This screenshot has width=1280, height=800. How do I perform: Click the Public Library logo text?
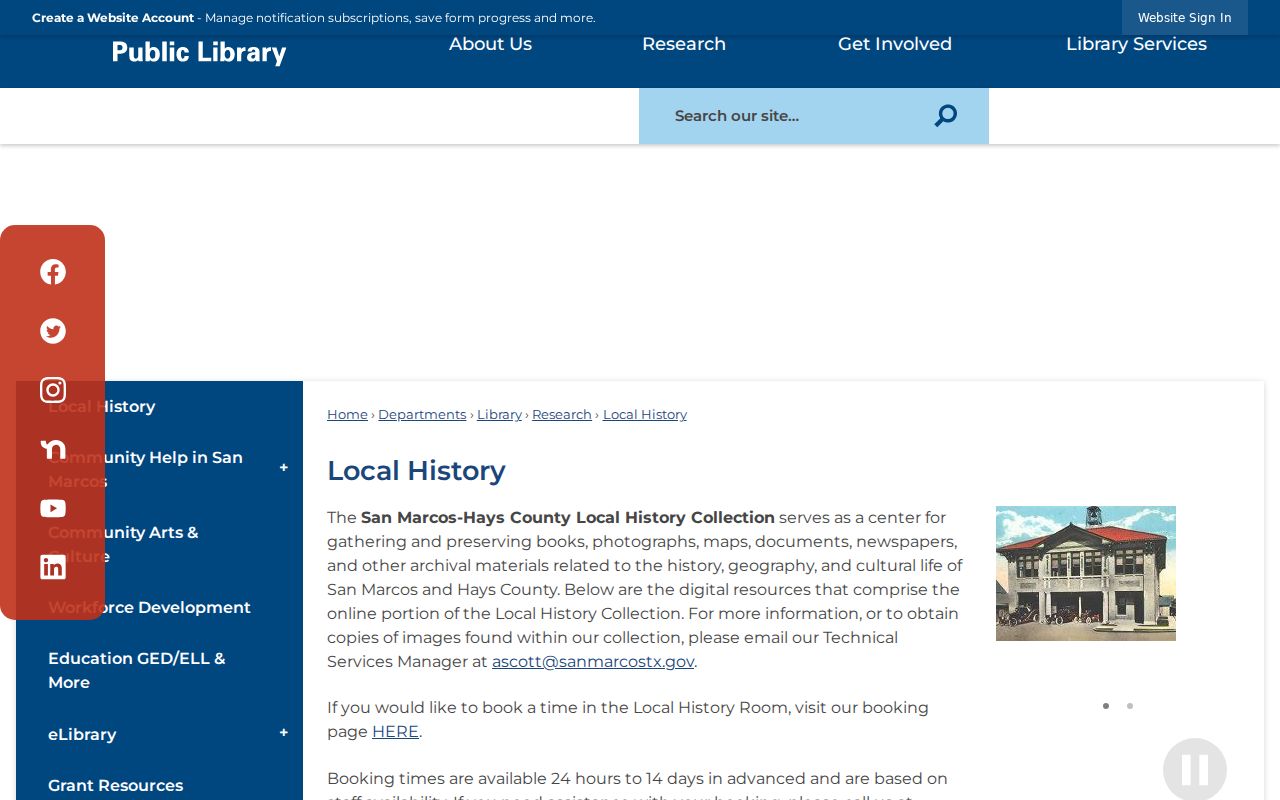199,52
